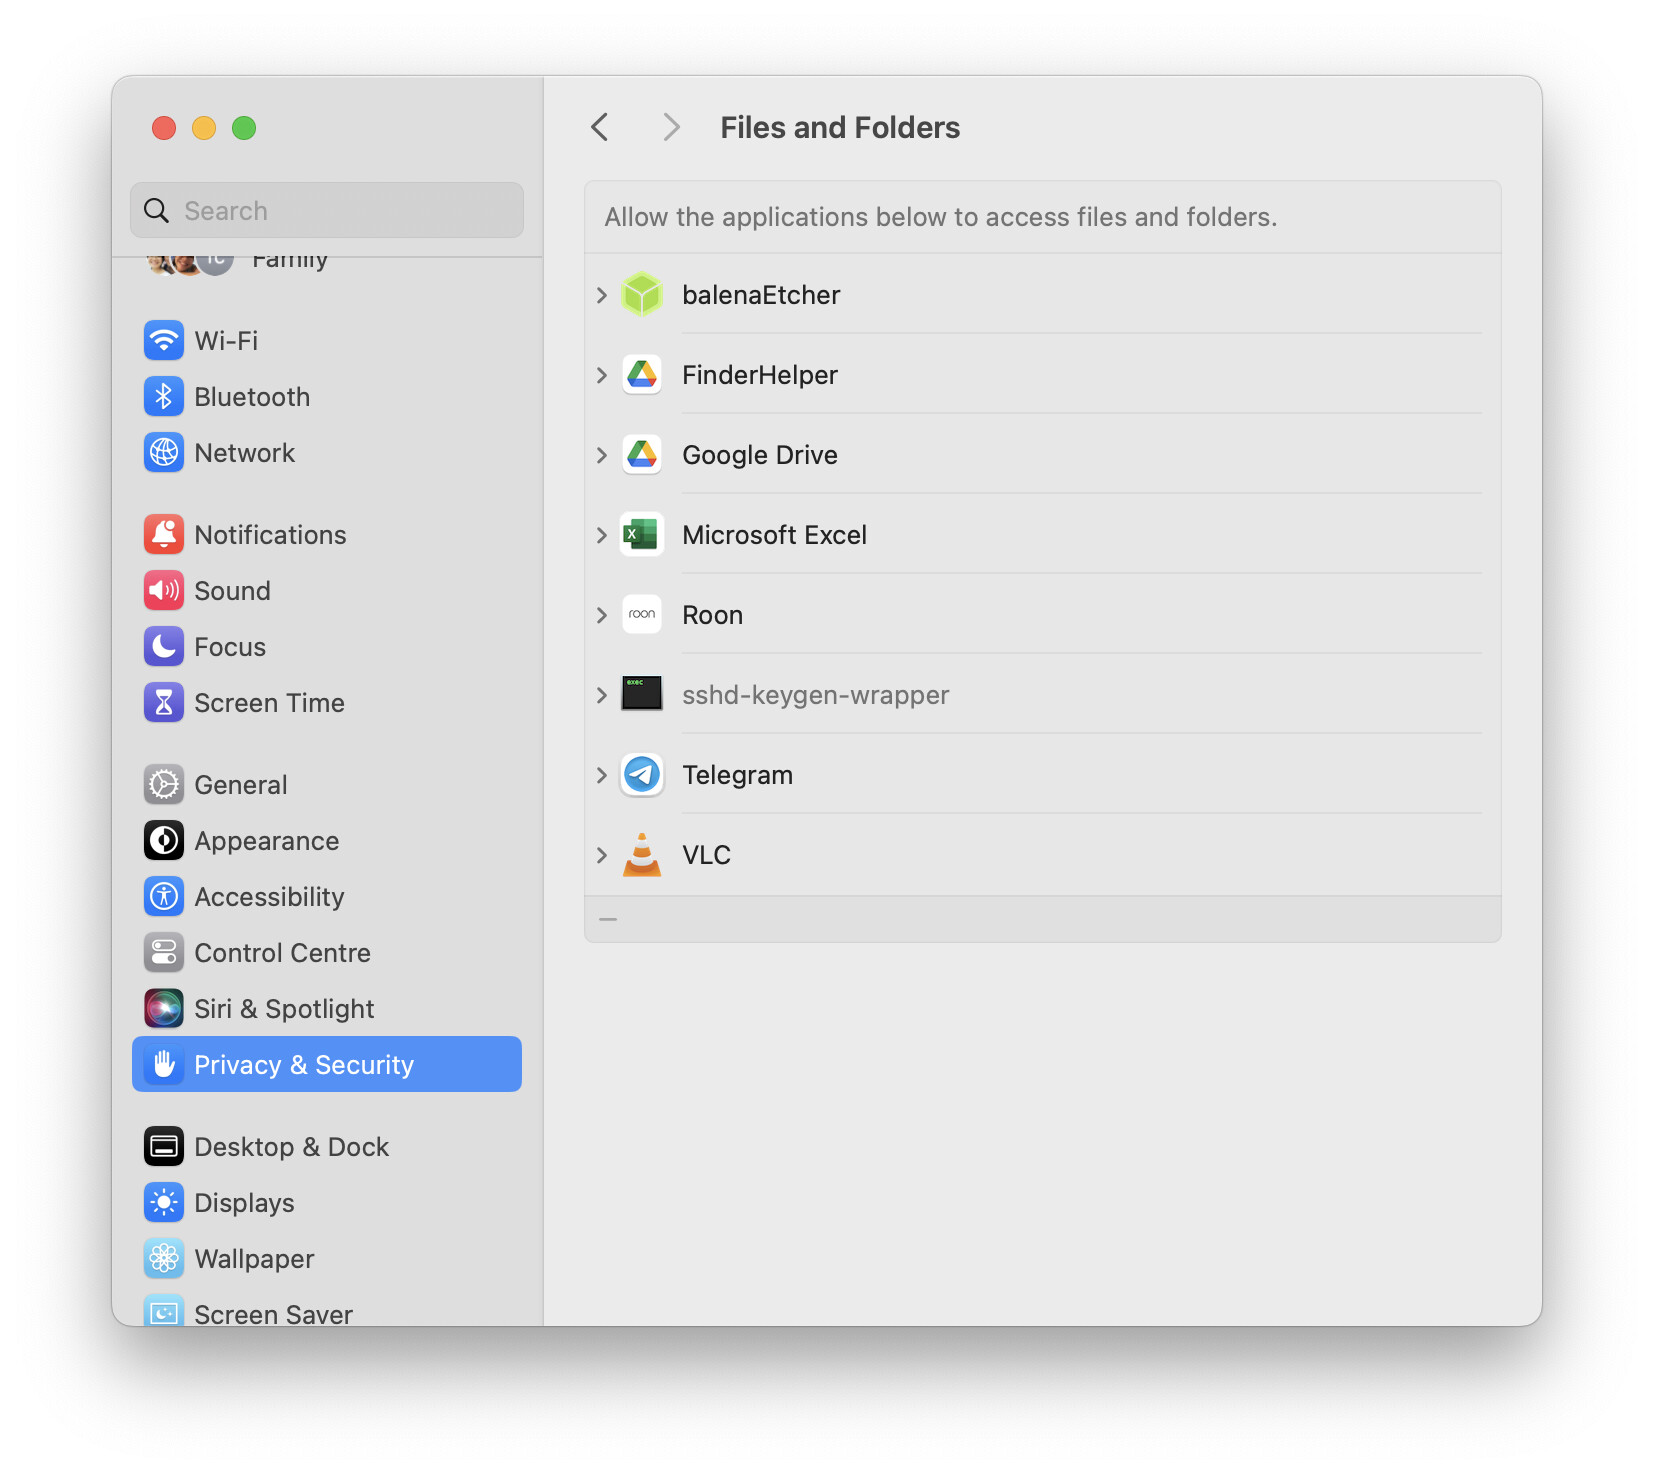Screen dimensions: 1654x1474
Task: Select the Bluetooth icon in sidebar
Action: click(x=164, y=396)
